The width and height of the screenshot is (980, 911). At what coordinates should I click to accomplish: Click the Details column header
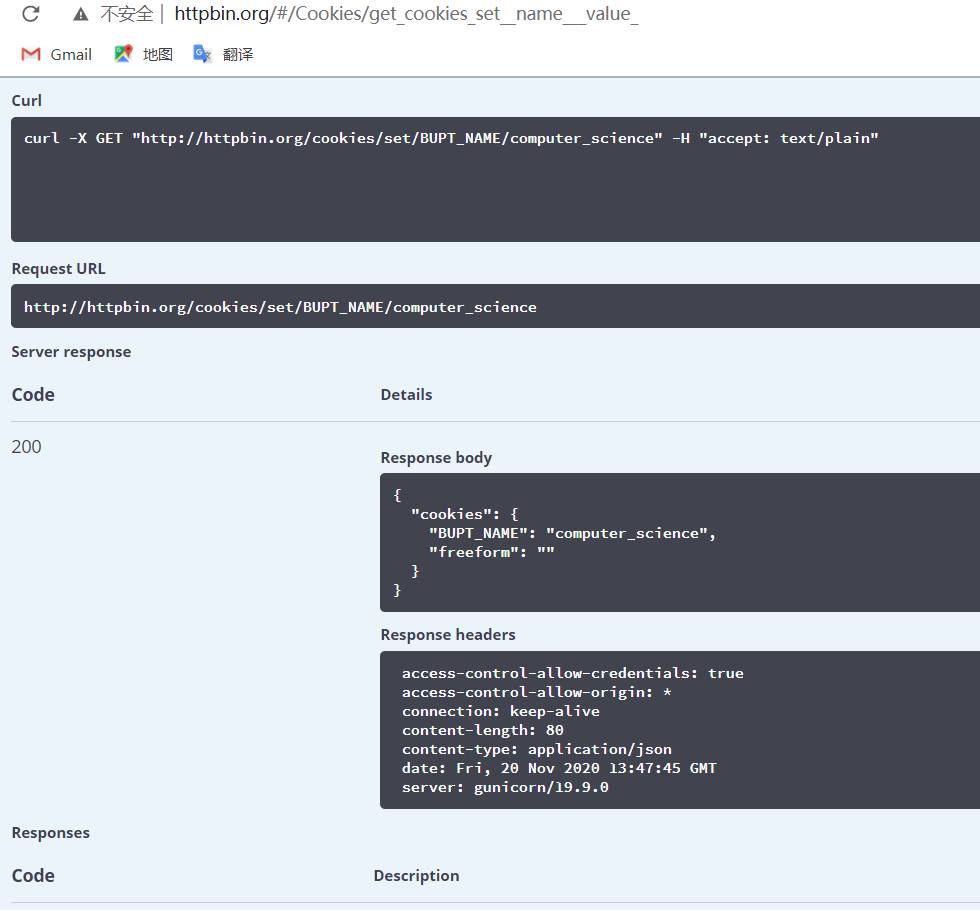(x=406, y=394)
